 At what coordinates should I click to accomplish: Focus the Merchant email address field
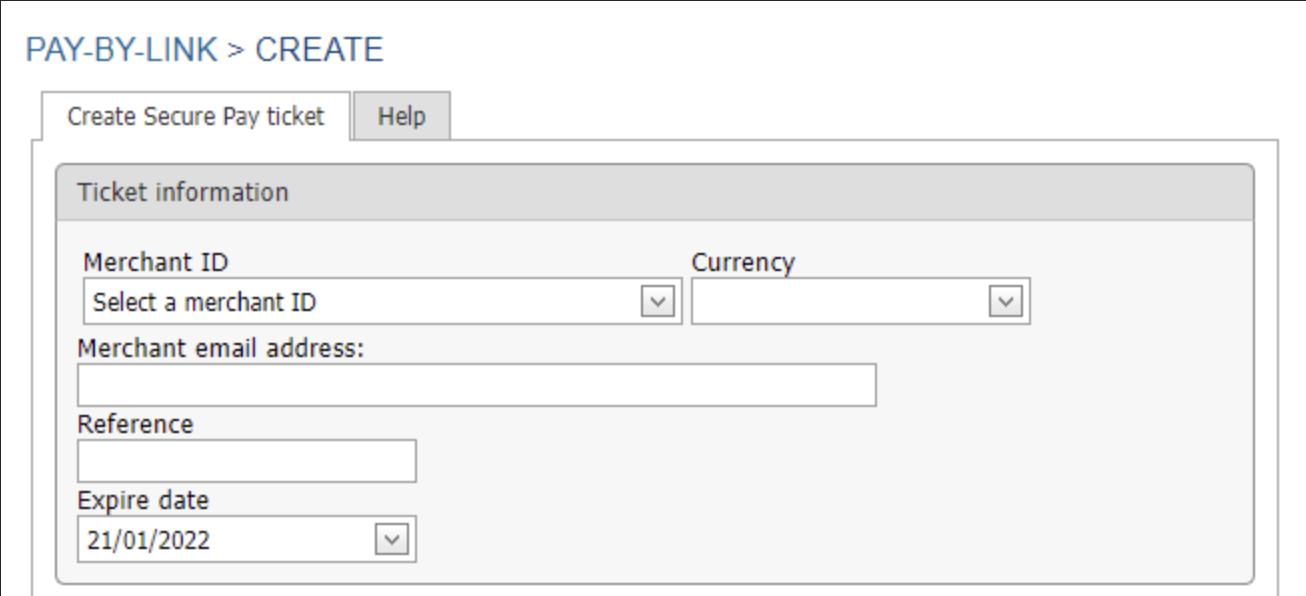coord(477,385)
